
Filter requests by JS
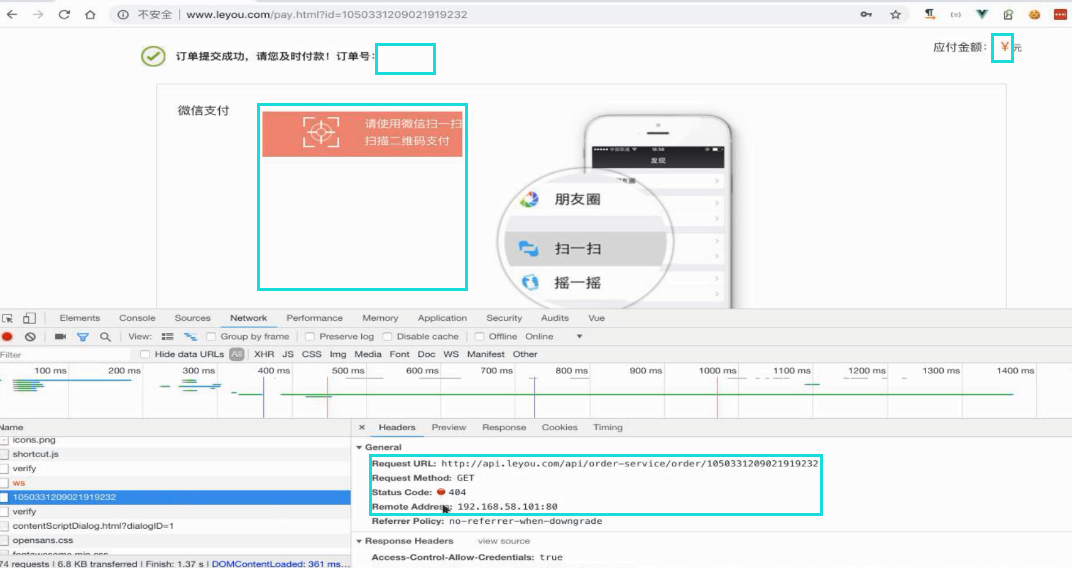click(288, 354)
